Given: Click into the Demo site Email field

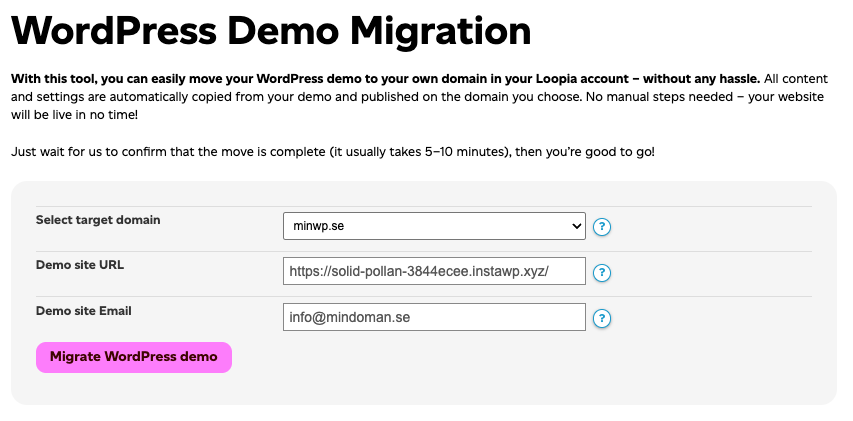Looking at the screenshot, I should point(434,317).
